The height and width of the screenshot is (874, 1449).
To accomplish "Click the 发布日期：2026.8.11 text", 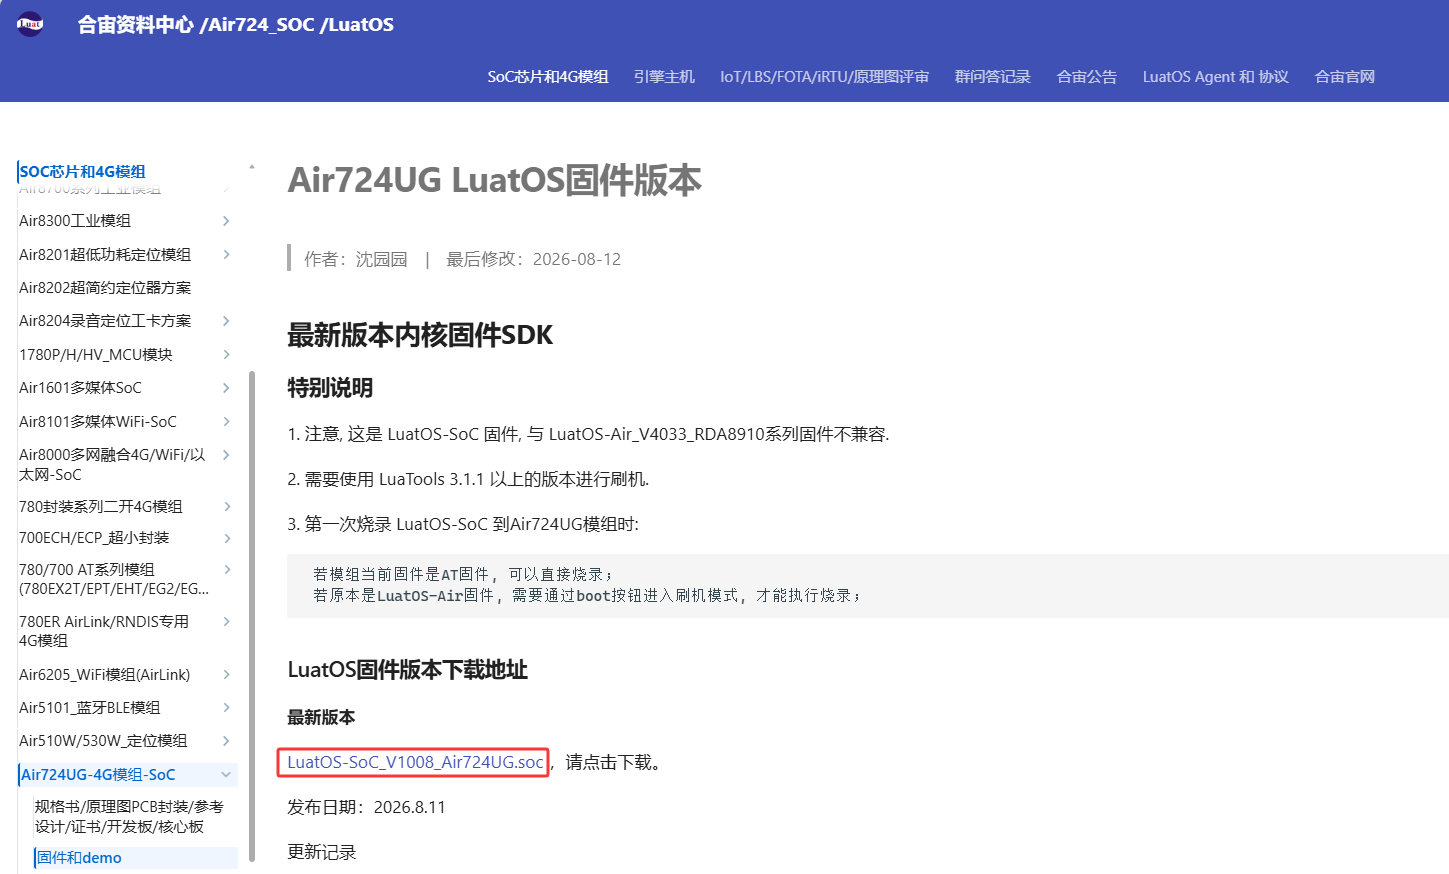I will click(367, 807).
